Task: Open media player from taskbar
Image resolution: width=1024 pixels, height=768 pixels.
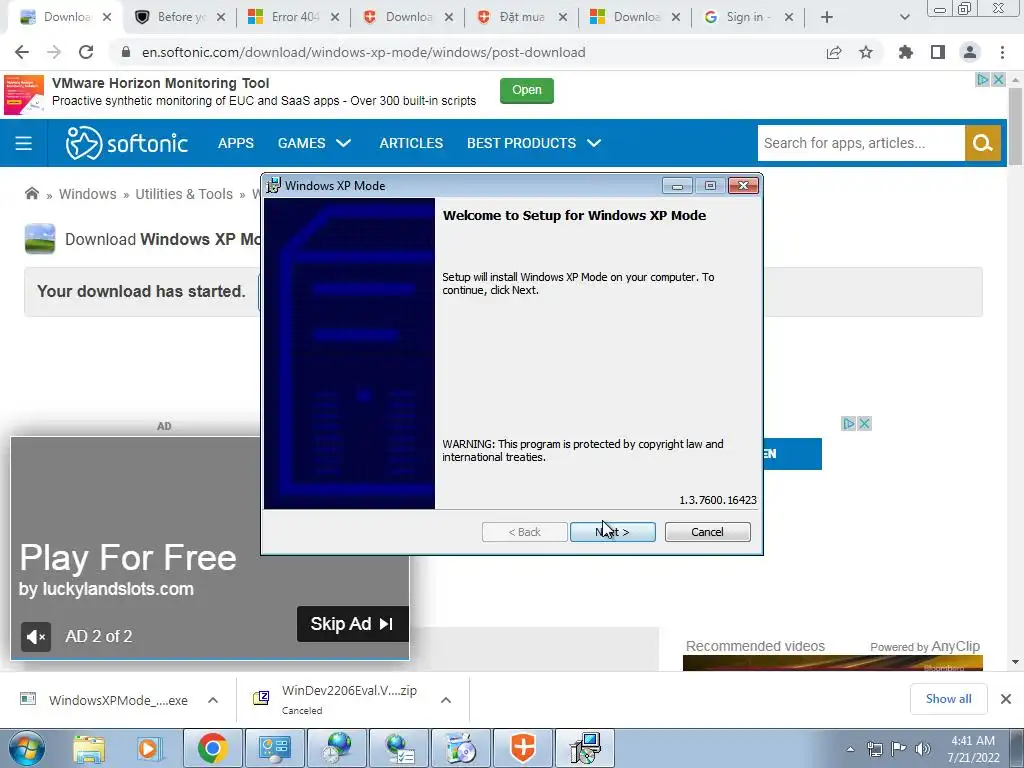Action: pos(148,748)
